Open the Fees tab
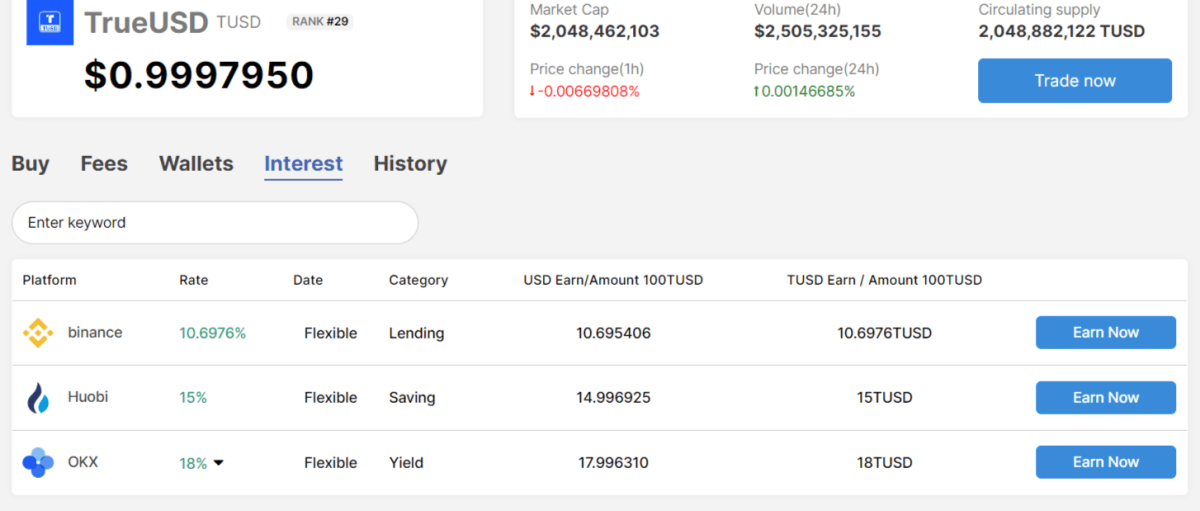This screenshot has height=511, width=1200. click(104, 164)
